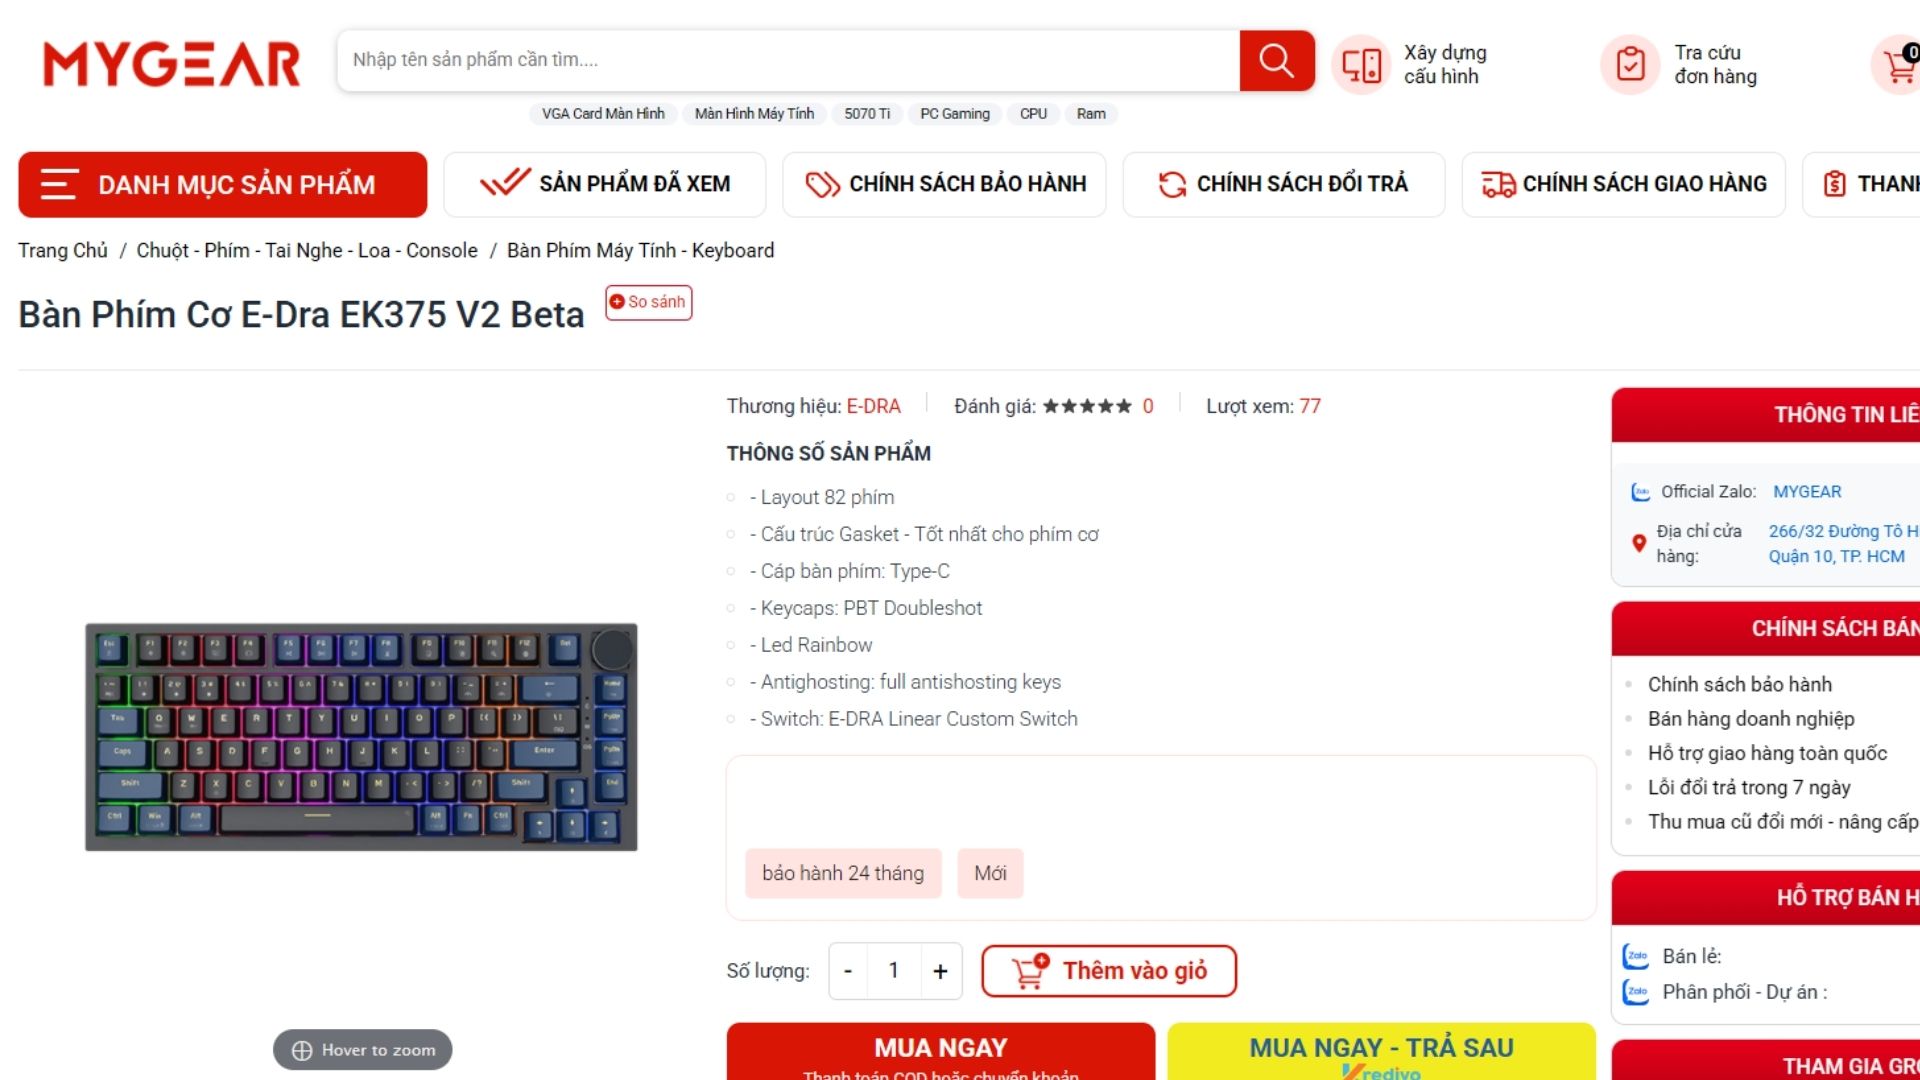The width and height of the screenshot is (1920, 1080).
Task: Click the yellow MUA NGAY - TRẢ SAU button
Action: [1381, 1052]
